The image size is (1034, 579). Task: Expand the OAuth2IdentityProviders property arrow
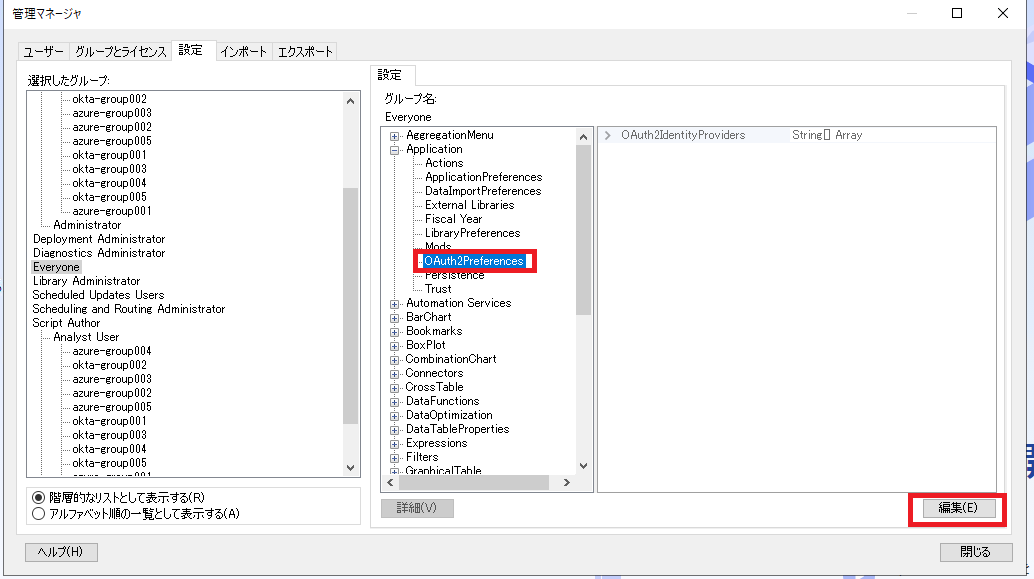(x=608, y=135)
